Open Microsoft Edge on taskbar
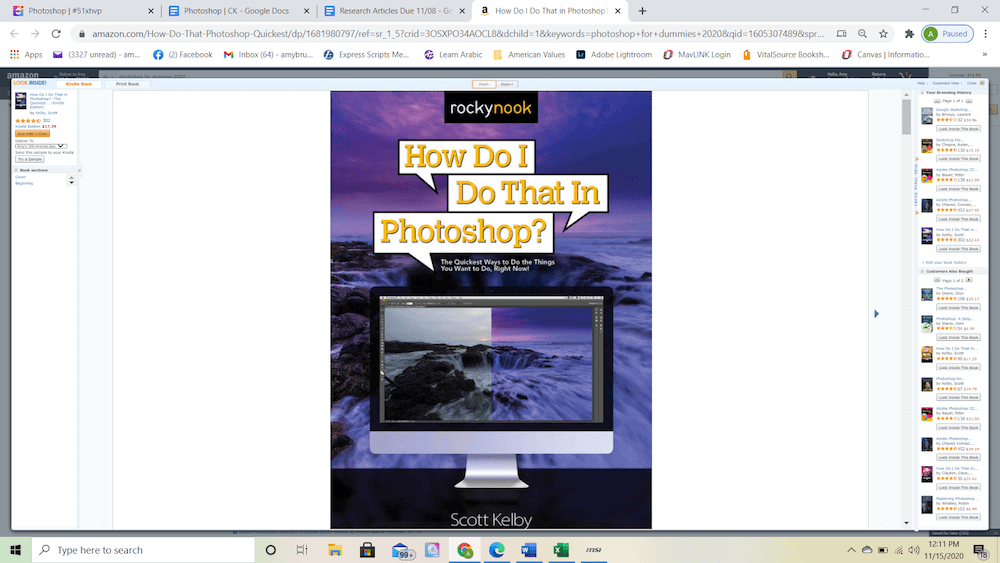Screen dimensions: 1000x563 pos(497,550)
